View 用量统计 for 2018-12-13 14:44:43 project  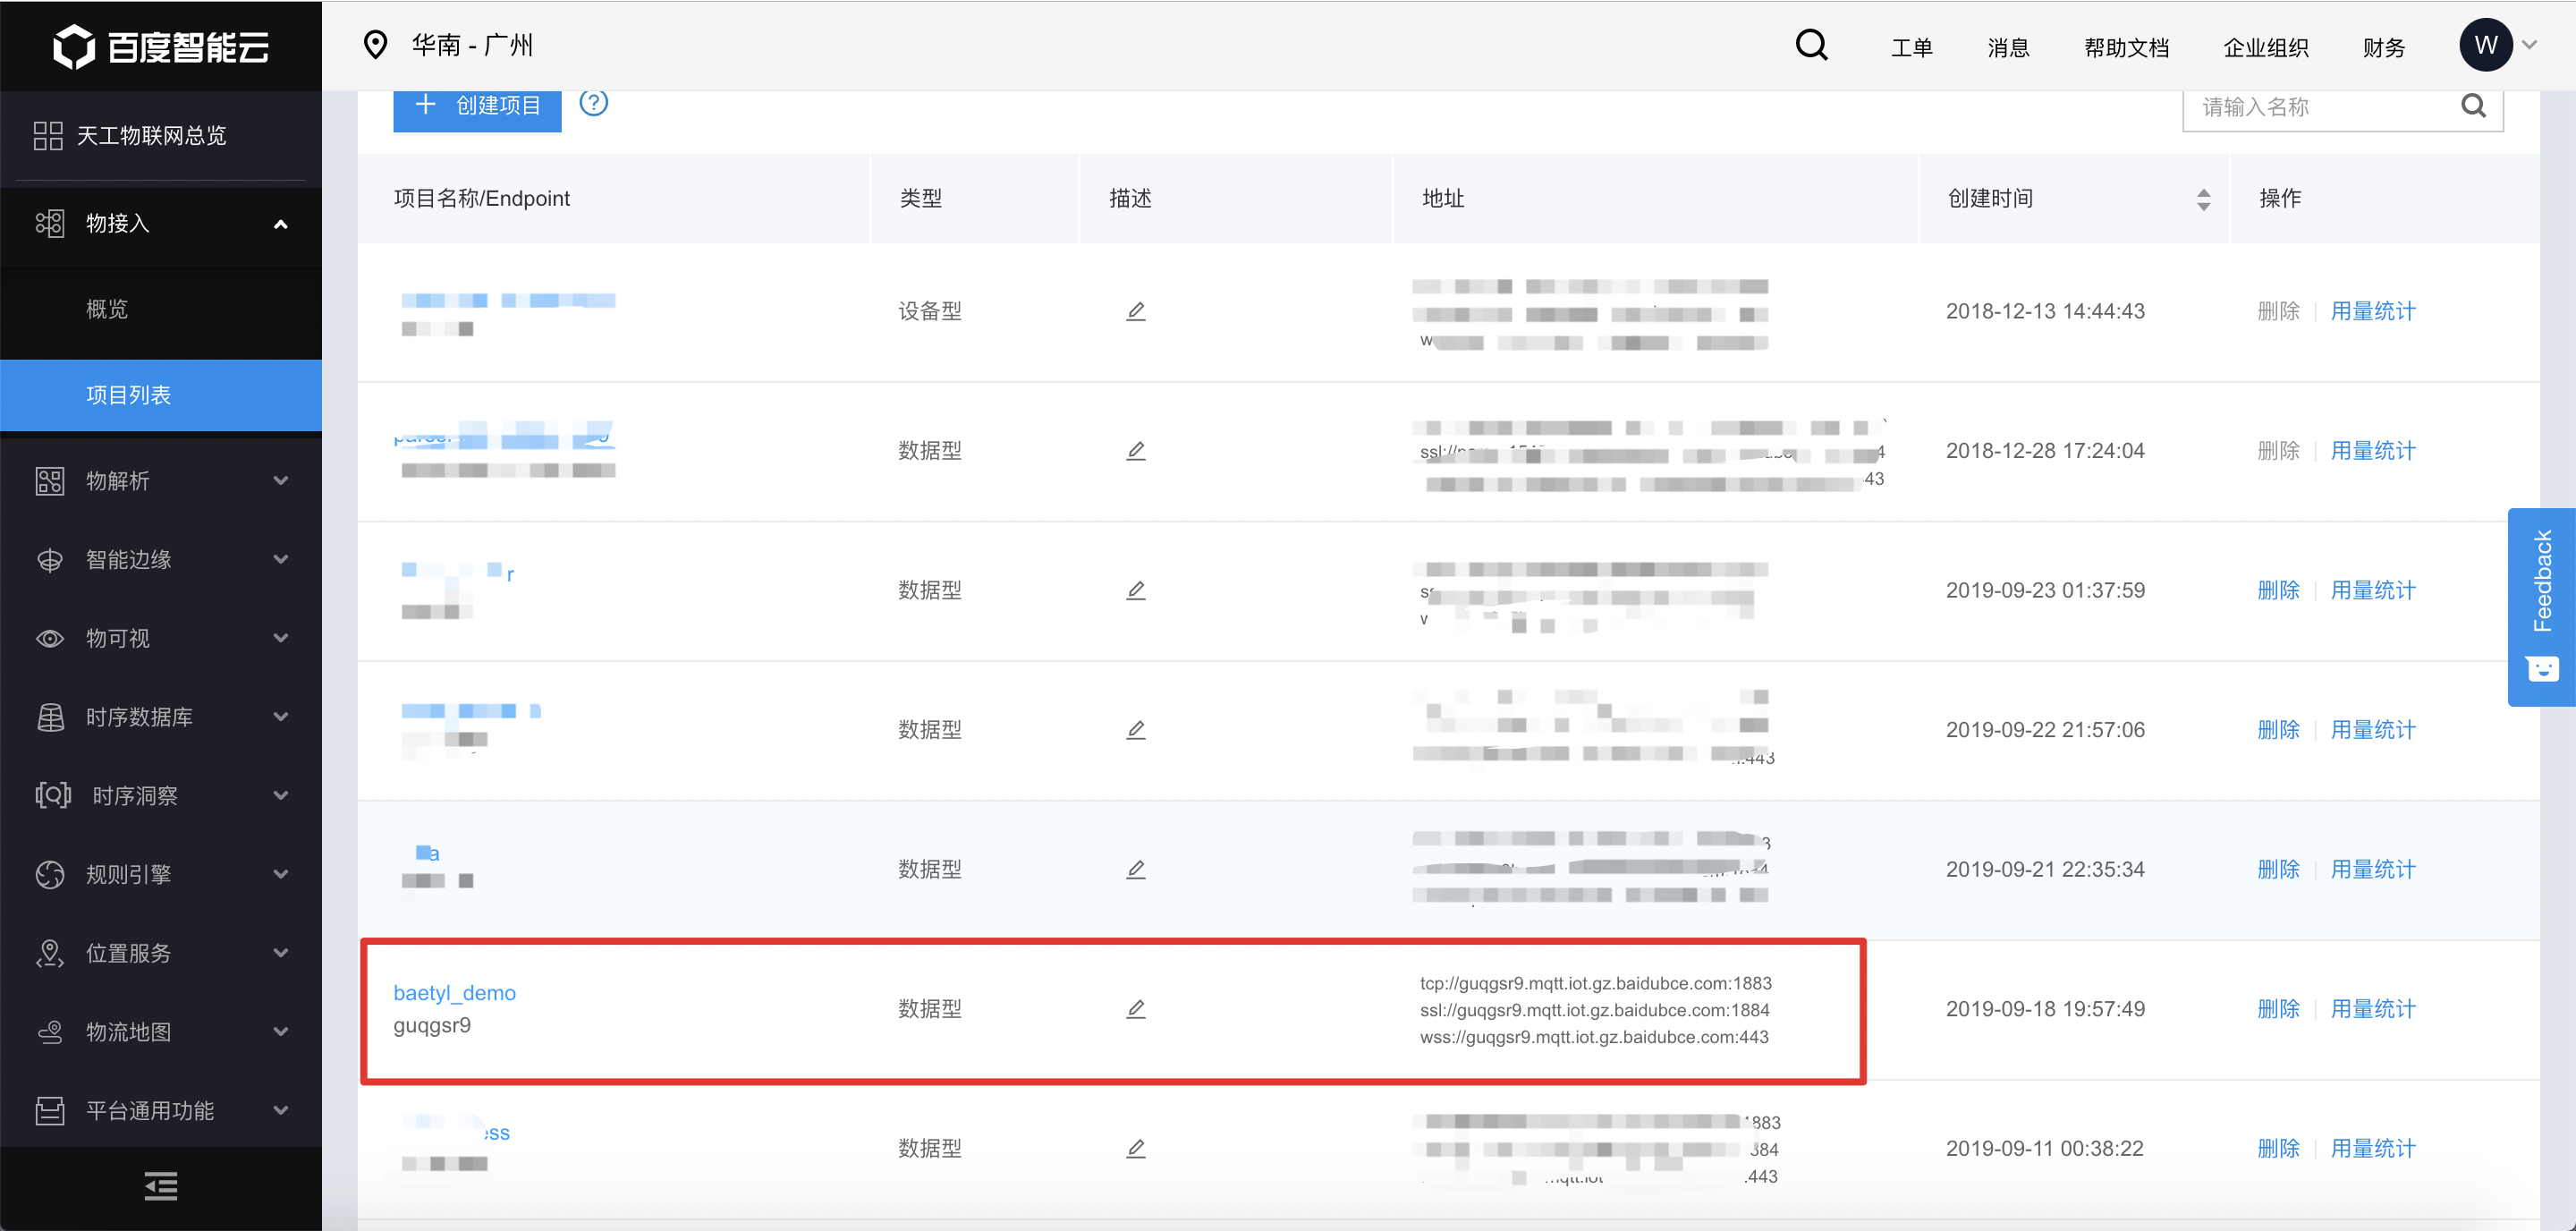click(2372, 311)
